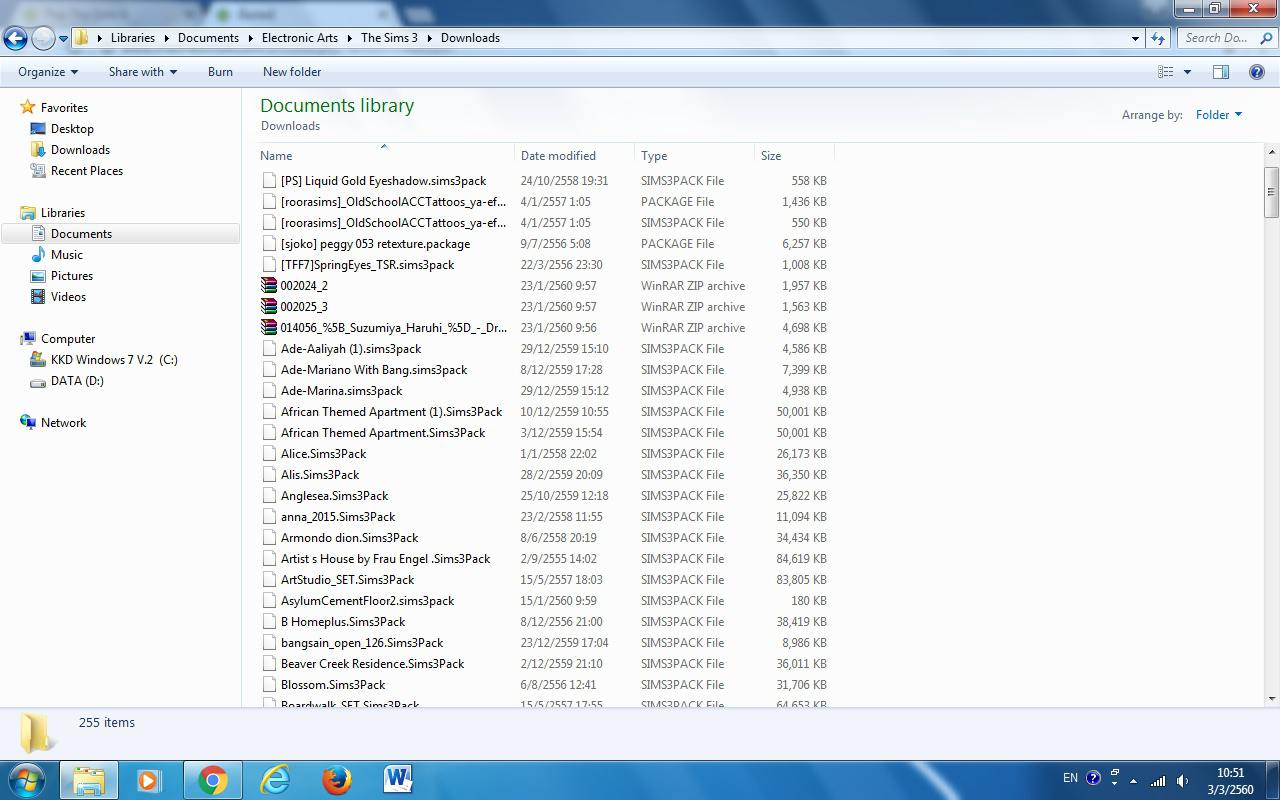Click the refresh button beside address bar
Image resolution: width=1280 pixels, height=800 pixels.
1158,38
